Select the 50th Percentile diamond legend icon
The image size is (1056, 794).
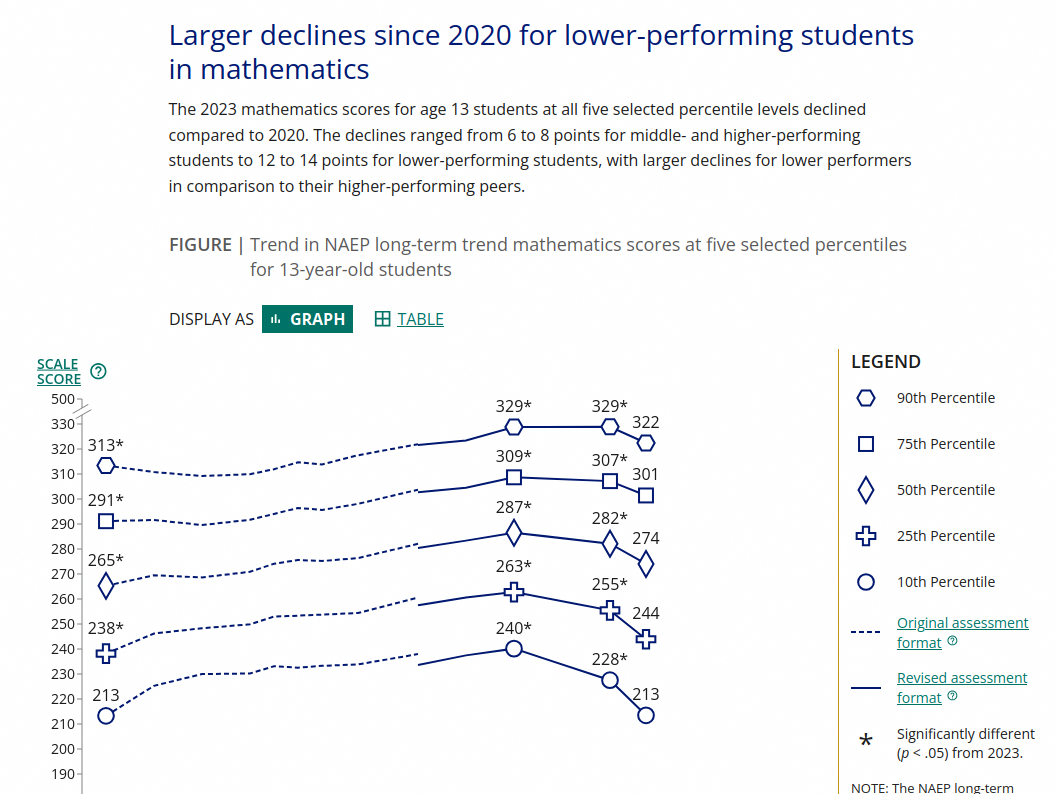pyautogui.click(x=866, y=490)
